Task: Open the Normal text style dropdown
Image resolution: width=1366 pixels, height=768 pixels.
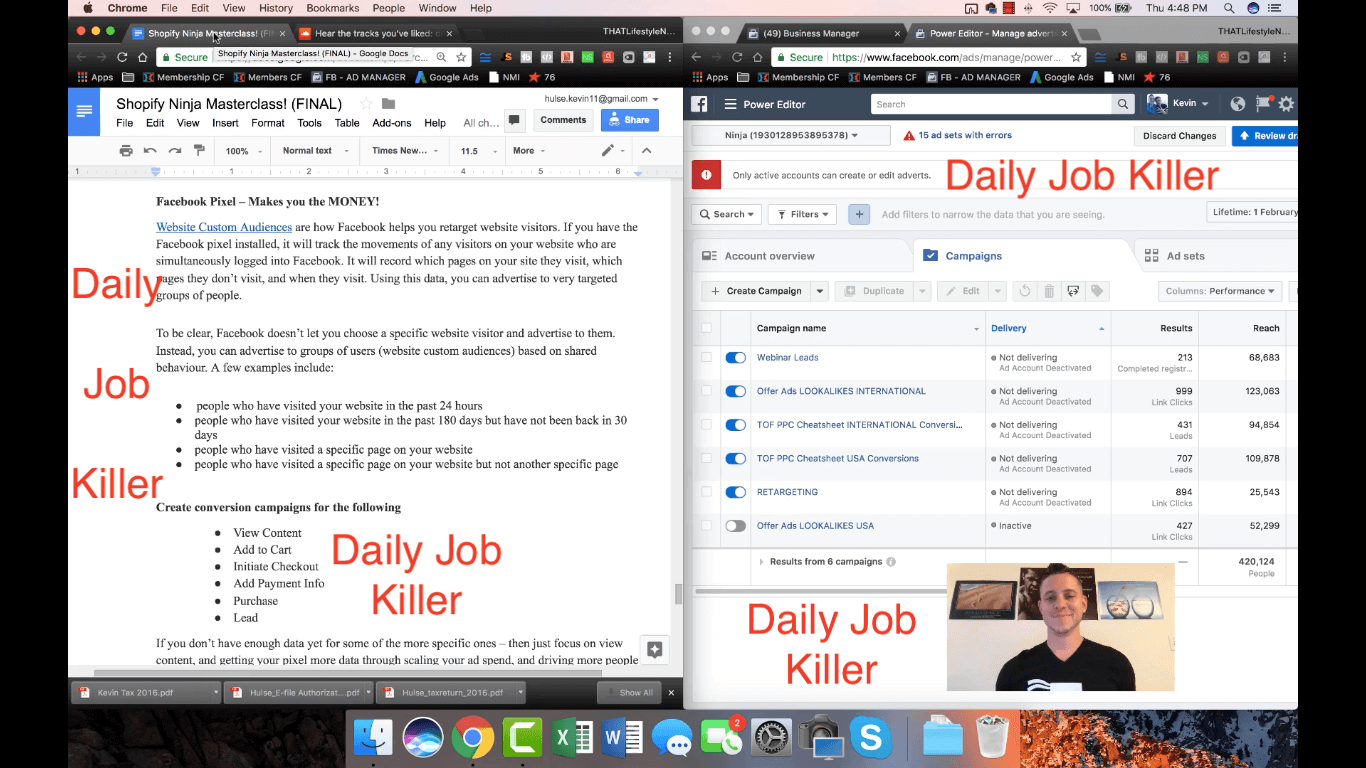Action: click(x=315, y=151)
